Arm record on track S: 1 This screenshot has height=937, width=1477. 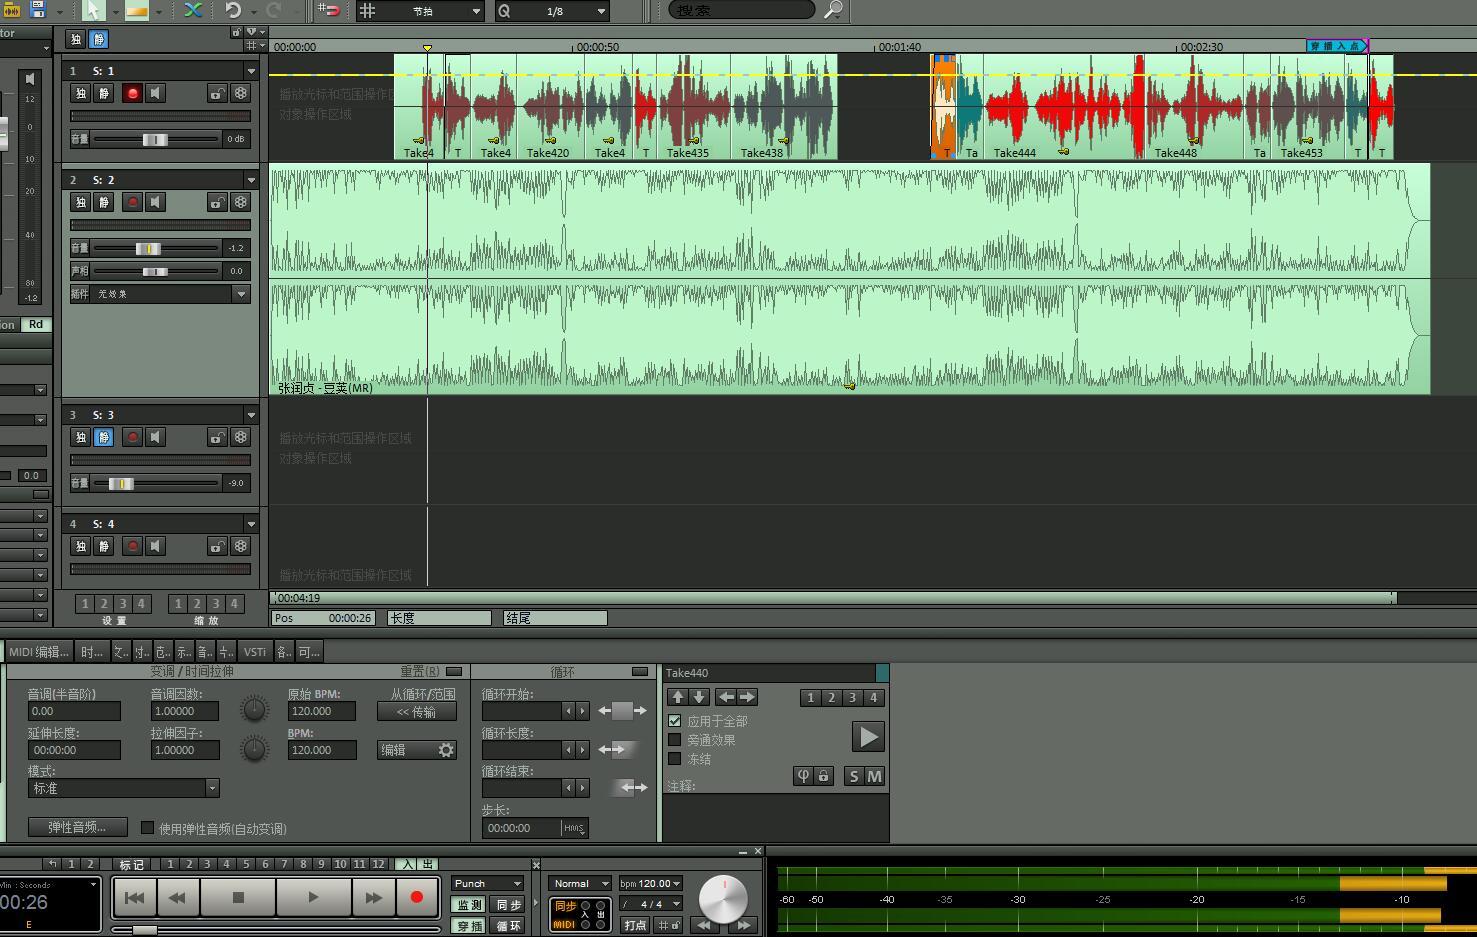132,93
